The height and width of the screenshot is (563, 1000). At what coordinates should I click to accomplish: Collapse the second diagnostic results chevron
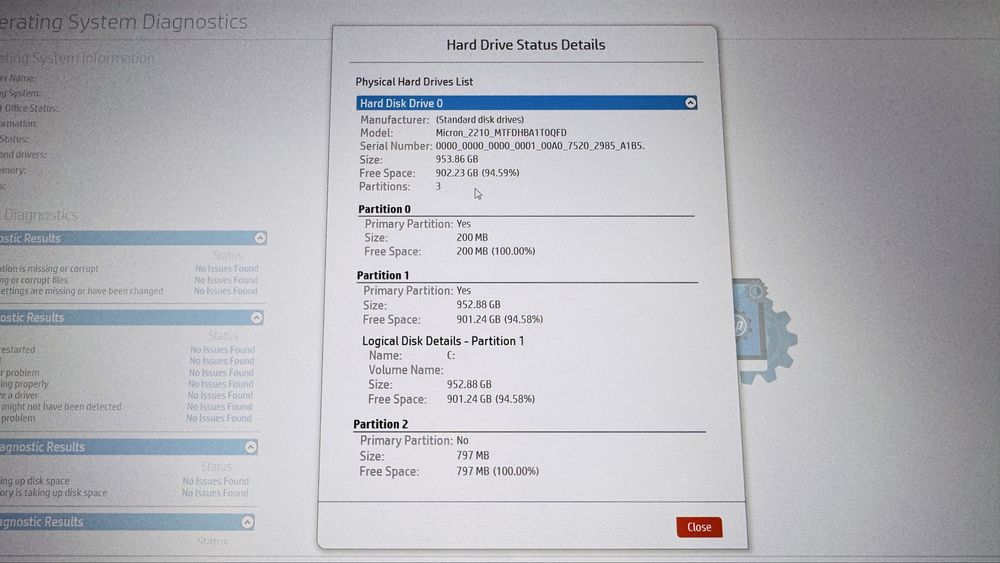[x=256, y=318]
